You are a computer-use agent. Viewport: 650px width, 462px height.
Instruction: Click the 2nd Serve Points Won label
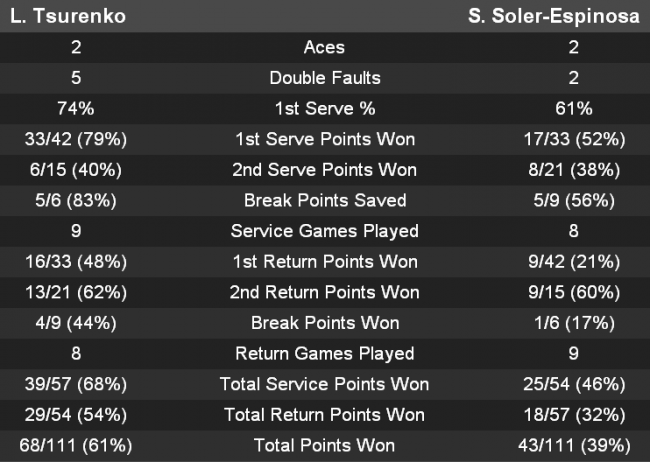click(324, 170)
